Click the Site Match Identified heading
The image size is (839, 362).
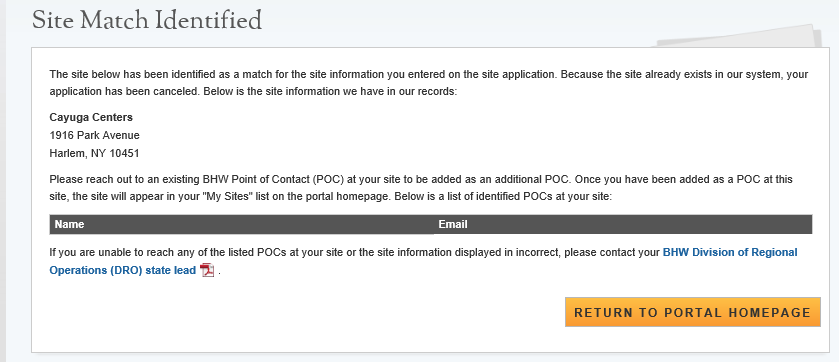pyautogui.click(x=147, y=21)
